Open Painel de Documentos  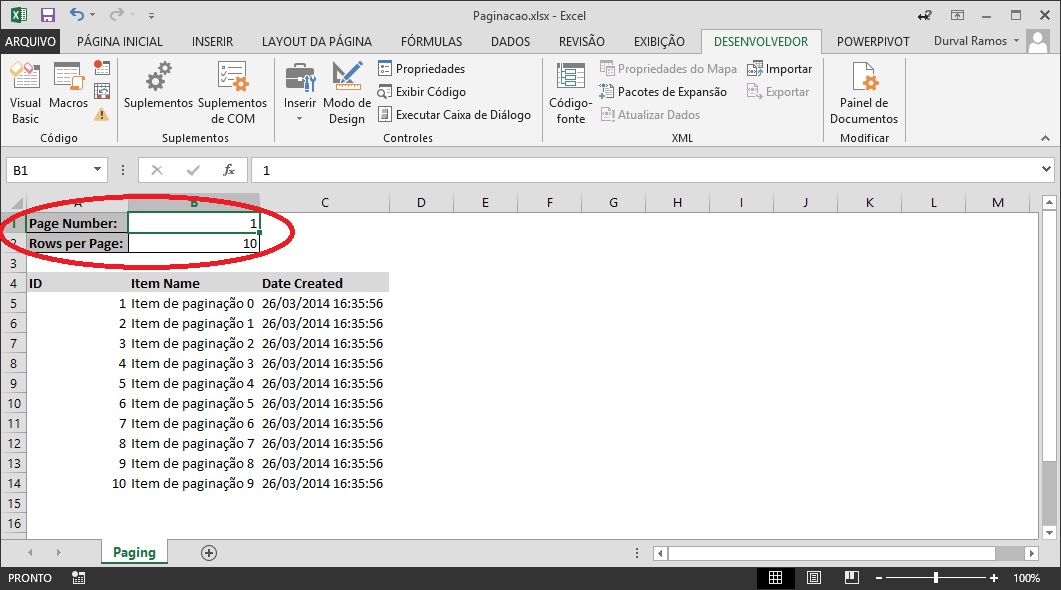click(x=864, y=93)
